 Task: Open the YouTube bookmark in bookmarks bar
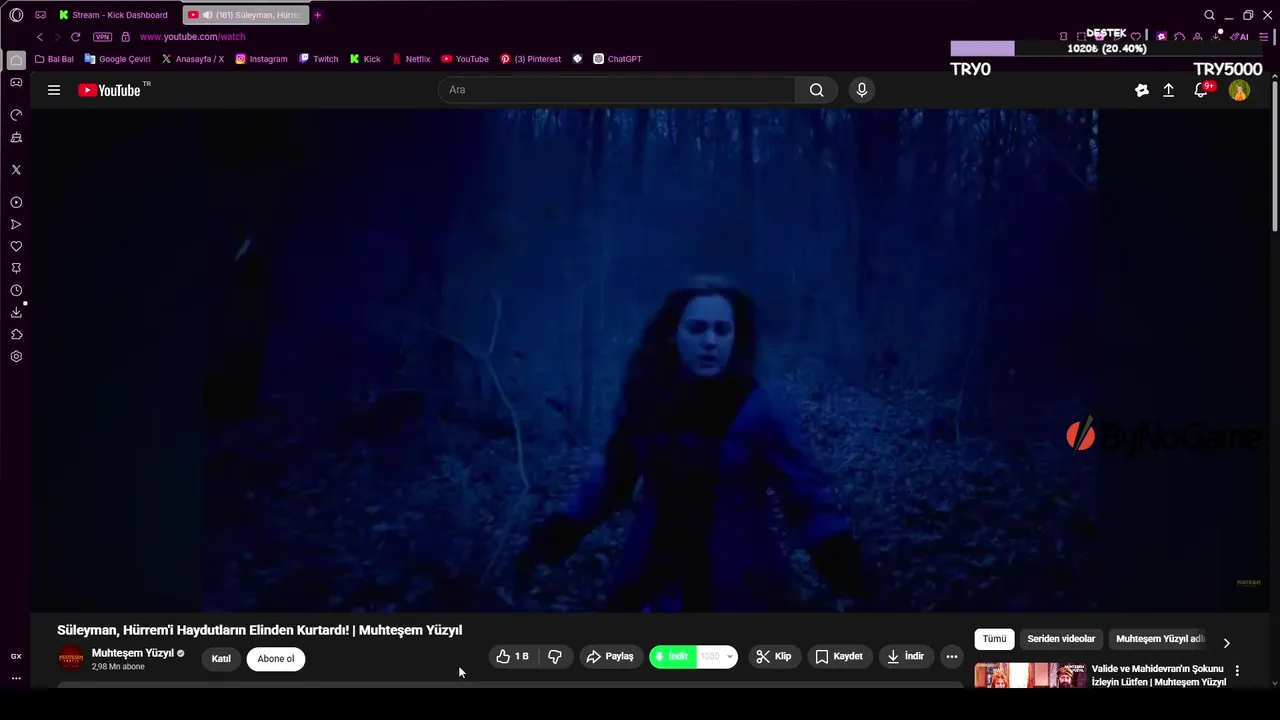[x=465, y=59]
